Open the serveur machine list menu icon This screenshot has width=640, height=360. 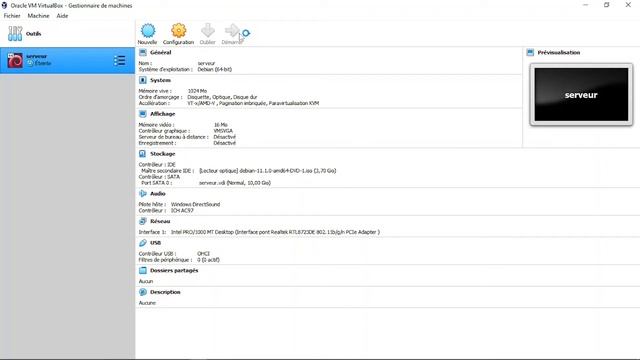(x=120, y=60)
